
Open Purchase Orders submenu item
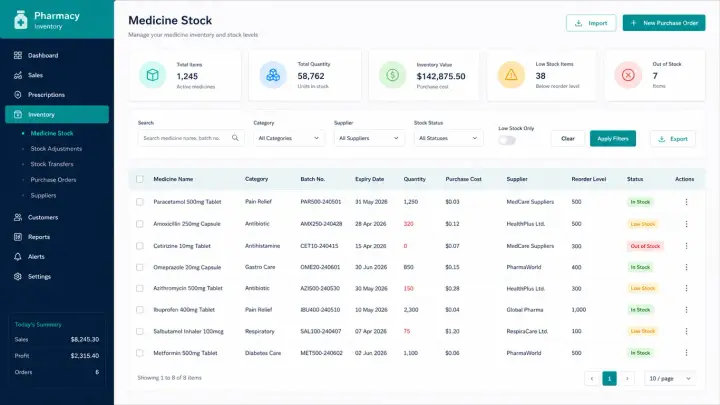coord(53,180)
